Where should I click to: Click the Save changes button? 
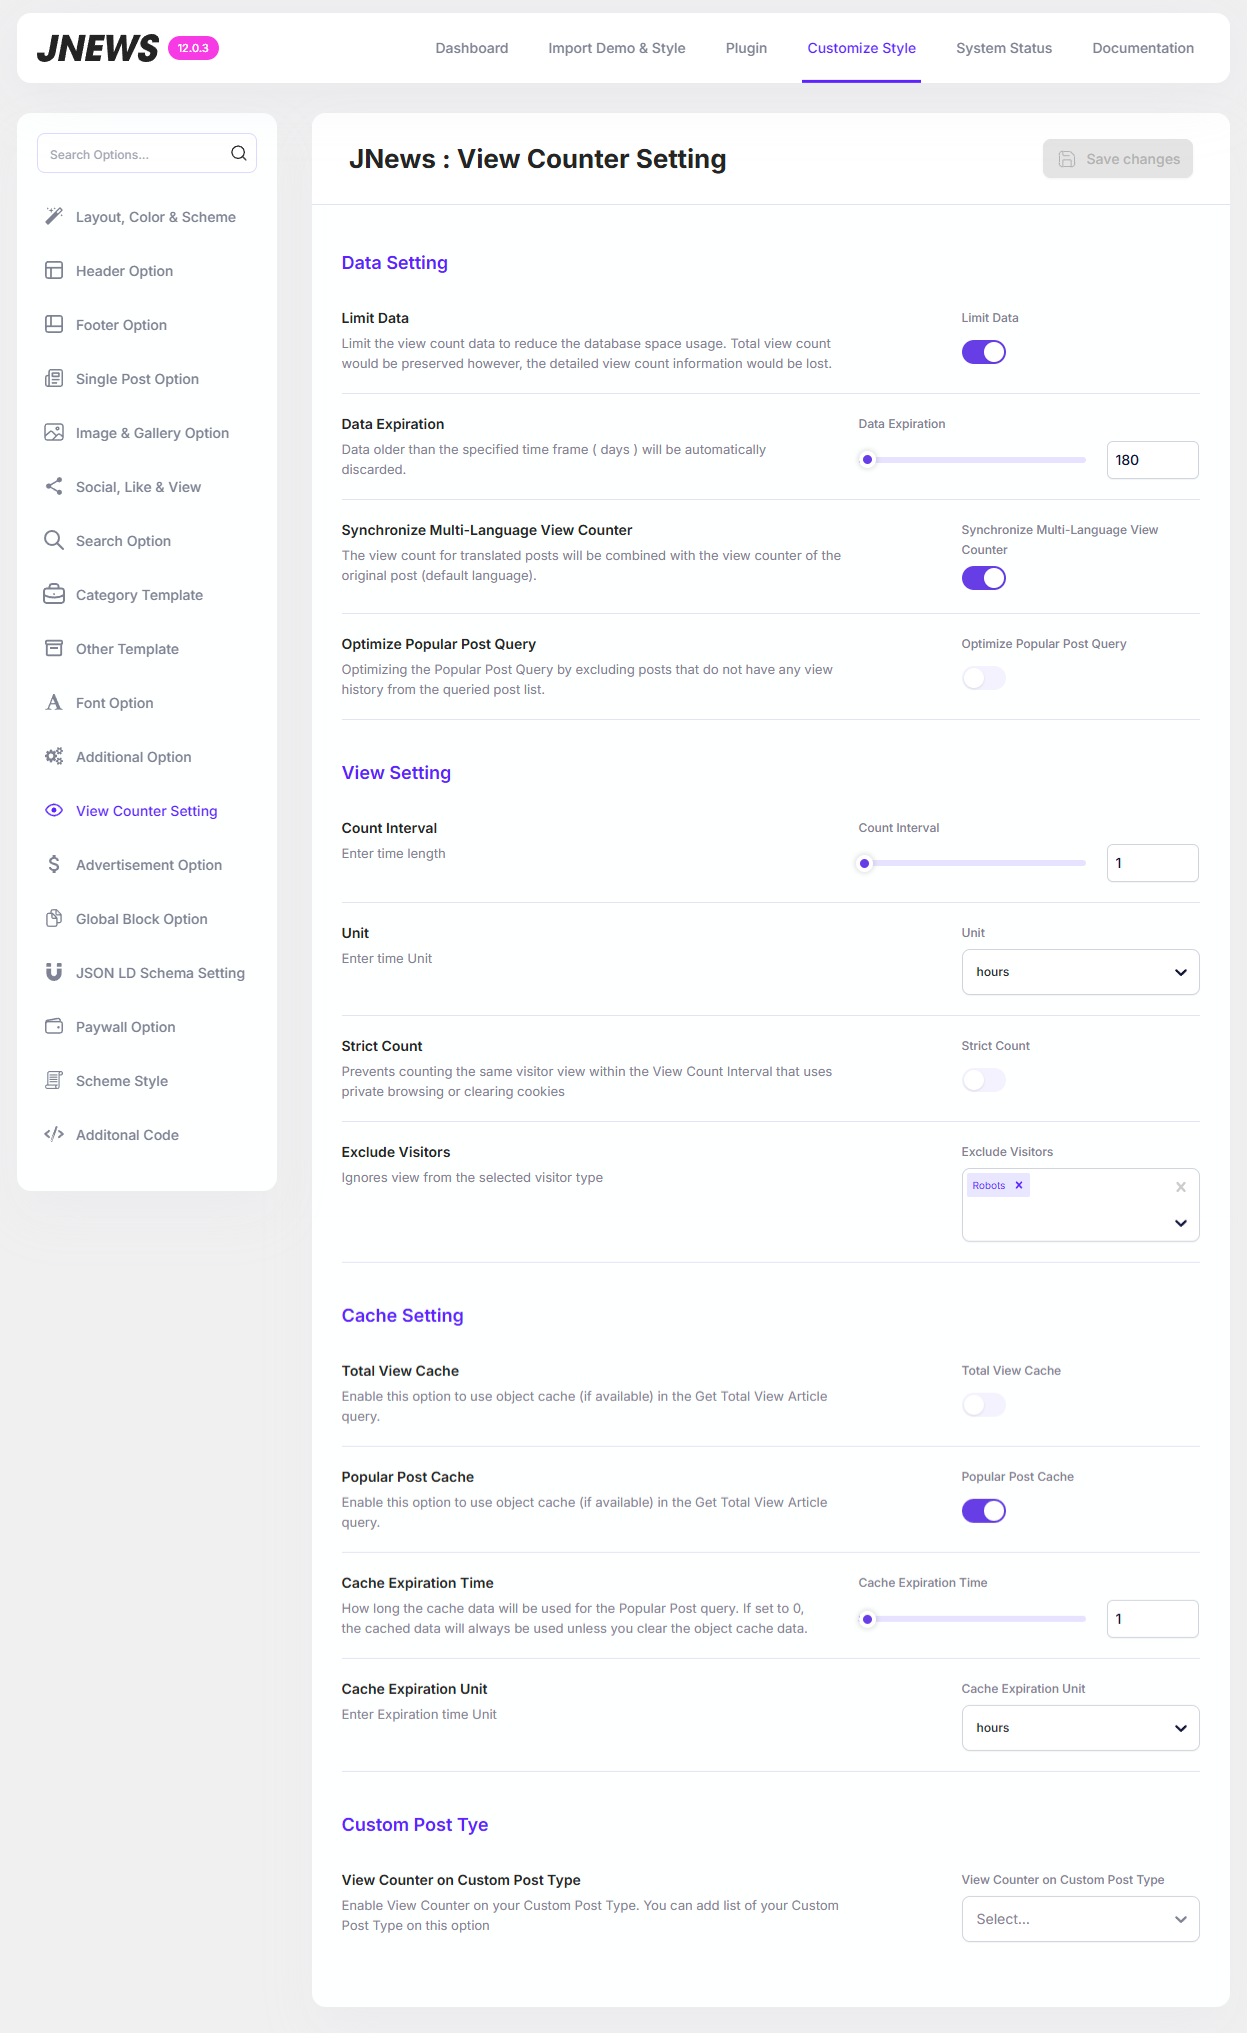[1118, 159]
